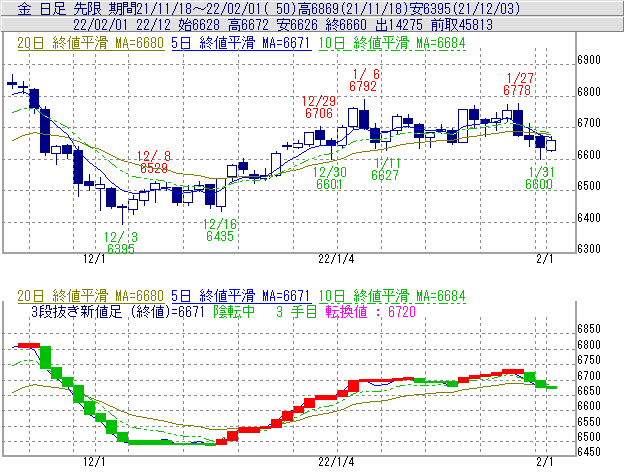Click the 1/6 6792 peak annotation

coord(363,80)
